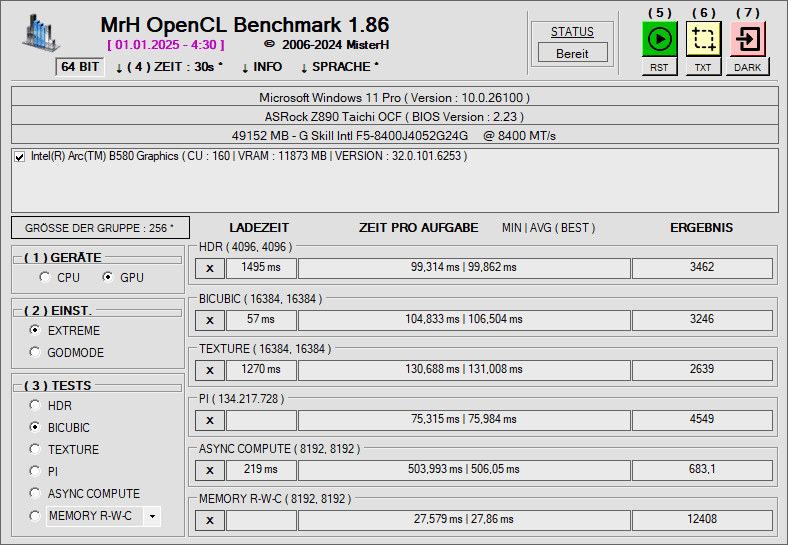Screen dimensions: 788x545
Task: Open the MEMORY R-W-C dropdown arrow
Action: pos(152,516)
